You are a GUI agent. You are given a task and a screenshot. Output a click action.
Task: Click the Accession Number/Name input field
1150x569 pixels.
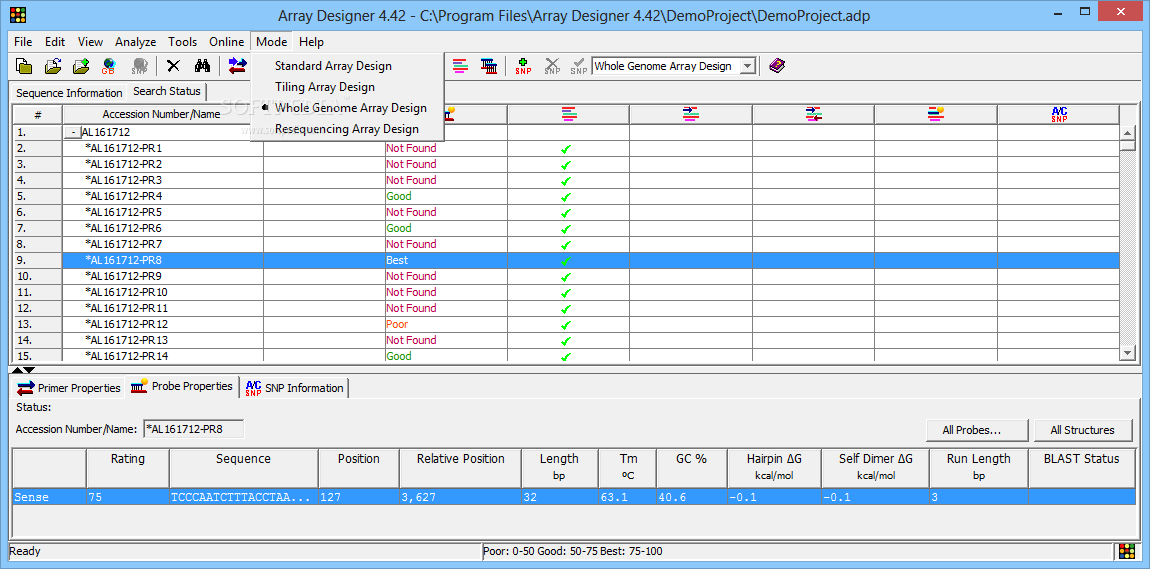pos(194,429)
